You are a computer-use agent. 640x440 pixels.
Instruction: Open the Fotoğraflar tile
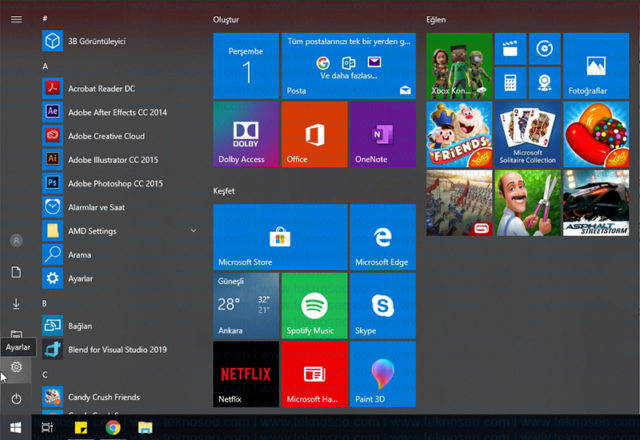pos(596,66)
